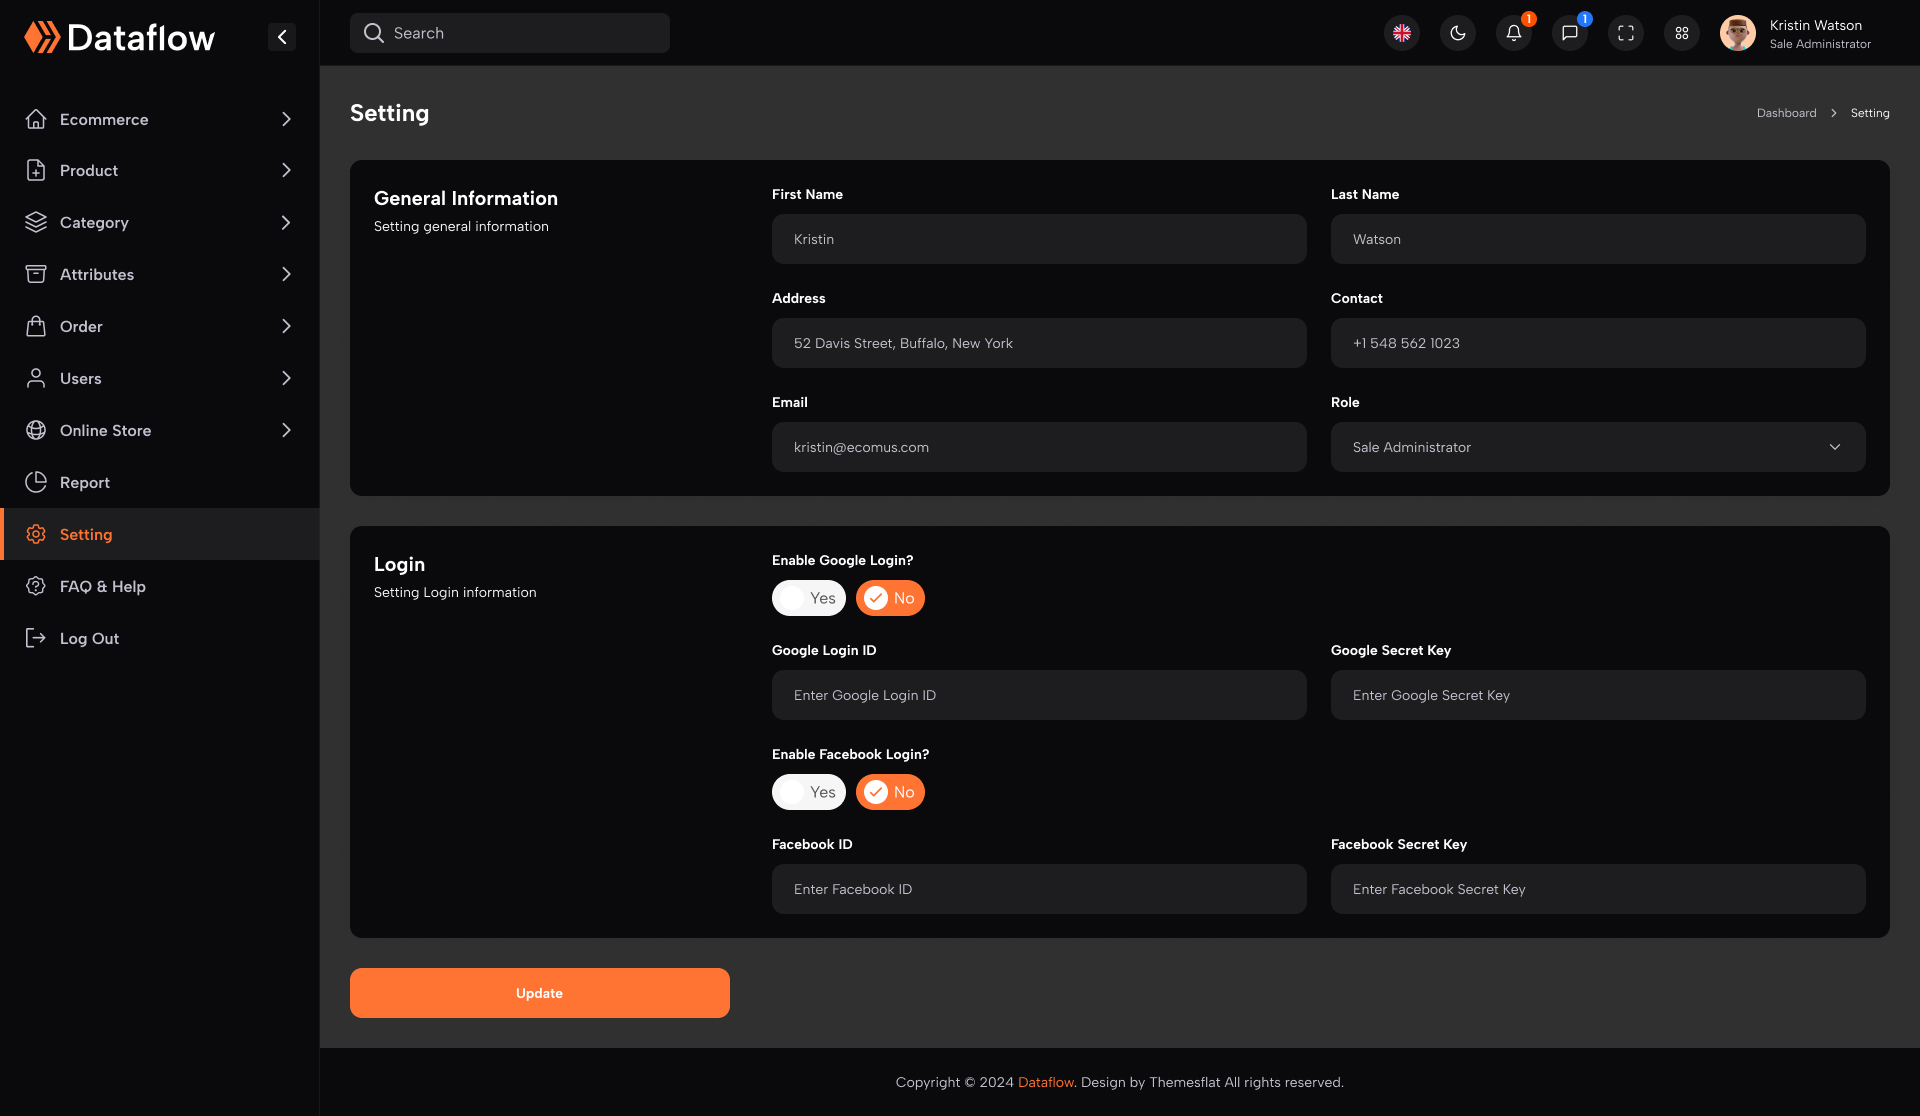This screenshot has width=1920, height=1116.
Task: Open the Report section from the sidebar
Action: tap(84, 482)
